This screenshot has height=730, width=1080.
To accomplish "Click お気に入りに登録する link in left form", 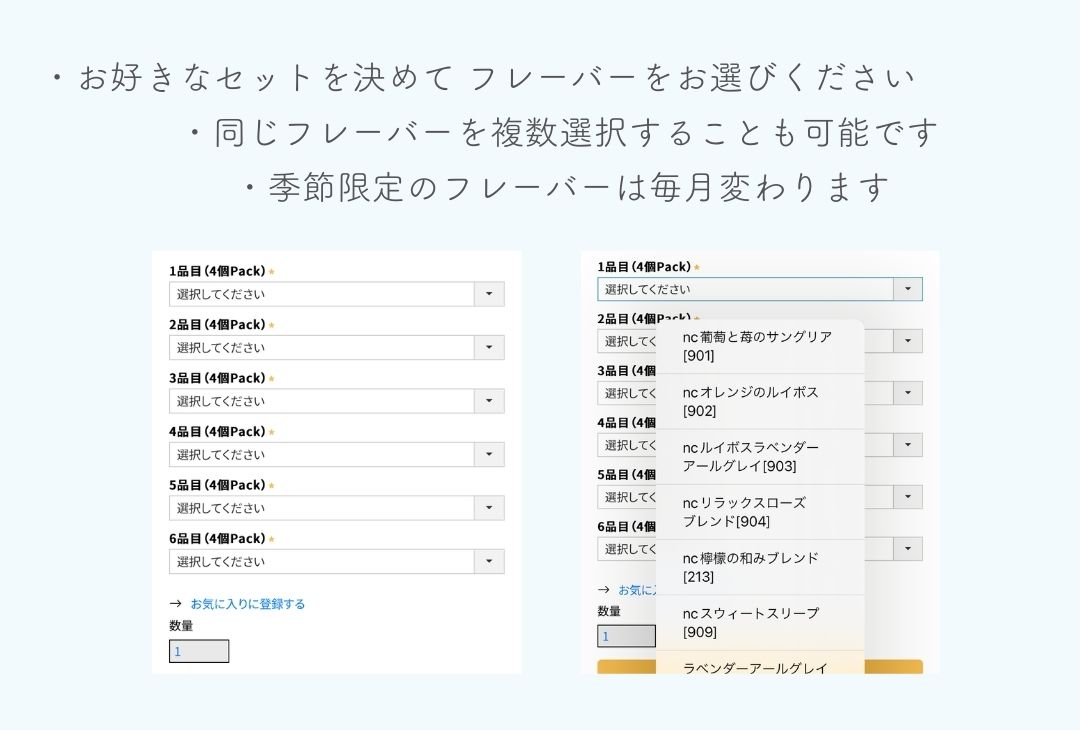I will (247, 604).
